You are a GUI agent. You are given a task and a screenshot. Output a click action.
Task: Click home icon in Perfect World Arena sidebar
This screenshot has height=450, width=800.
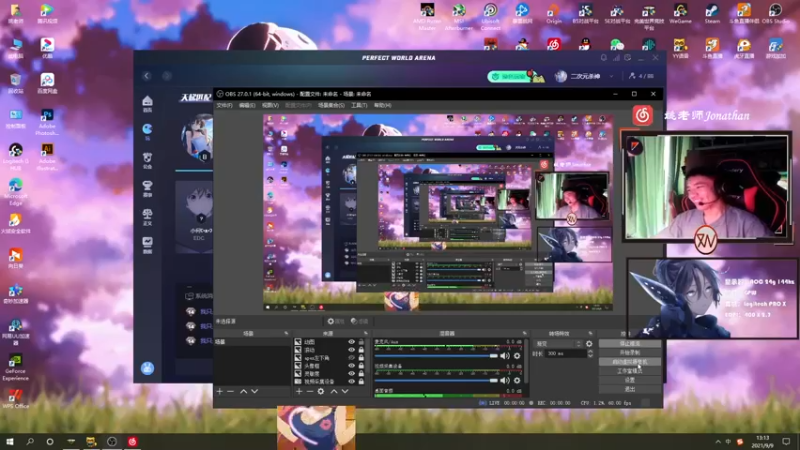pyautogui.click(x=147, y=104)
